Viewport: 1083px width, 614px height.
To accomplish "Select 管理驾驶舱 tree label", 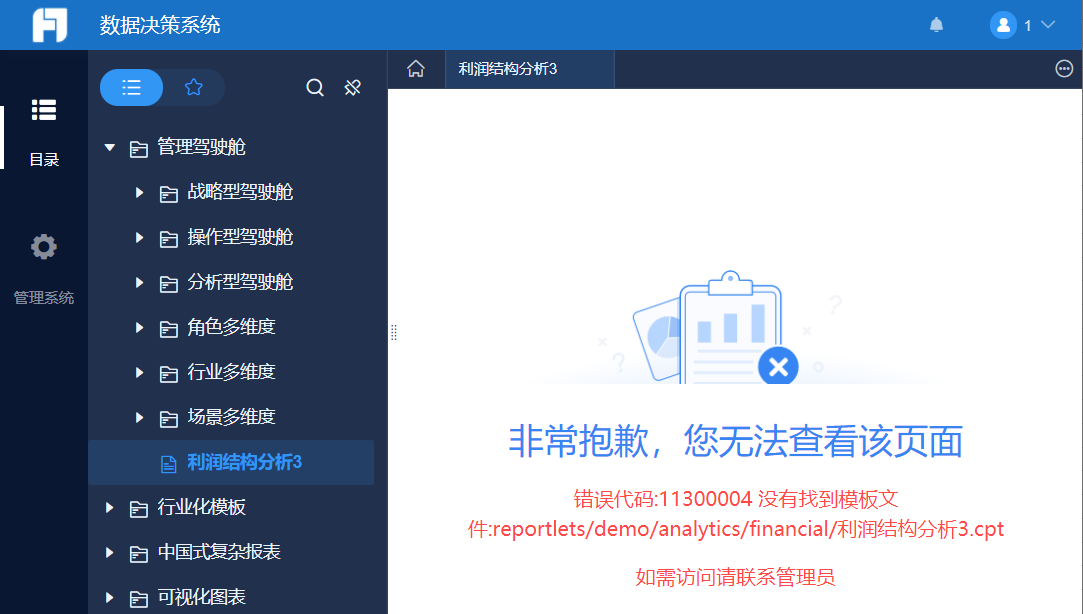I will (201, 147).
